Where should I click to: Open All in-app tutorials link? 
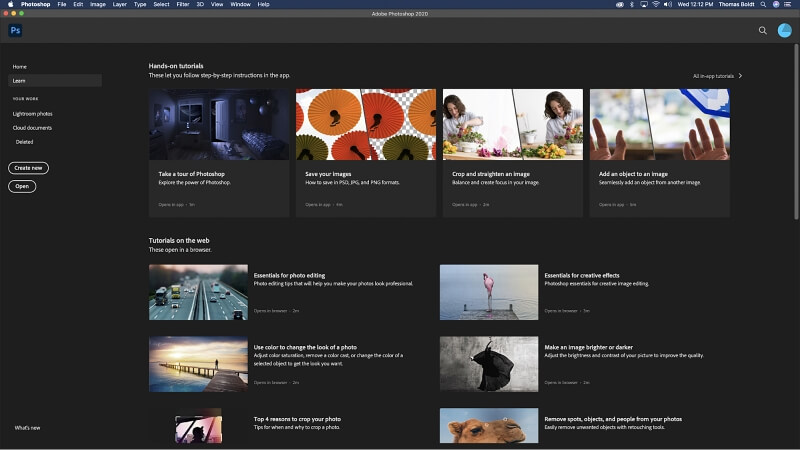tap(713, 76)
